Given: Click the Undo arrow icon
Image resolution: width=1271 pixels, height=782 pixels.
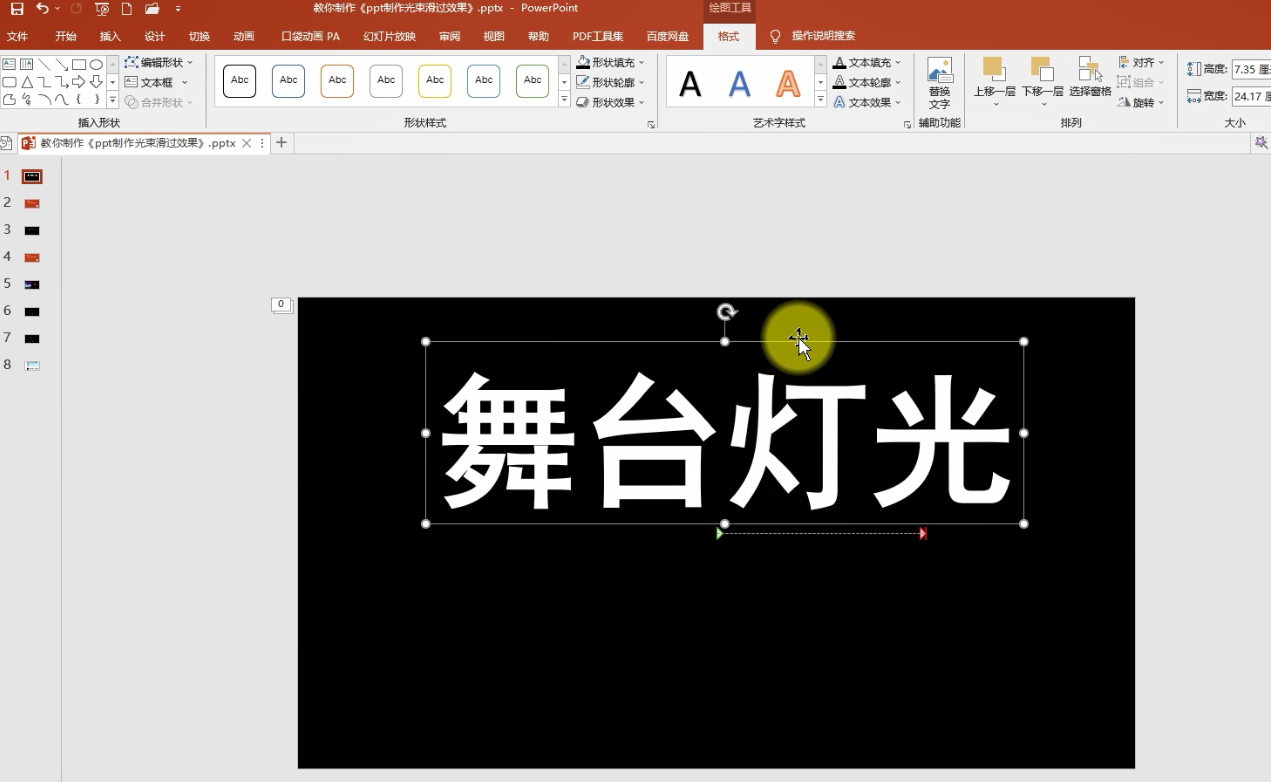Looking at the screenshot, I should pyautogui.click(x=42, y=9).
